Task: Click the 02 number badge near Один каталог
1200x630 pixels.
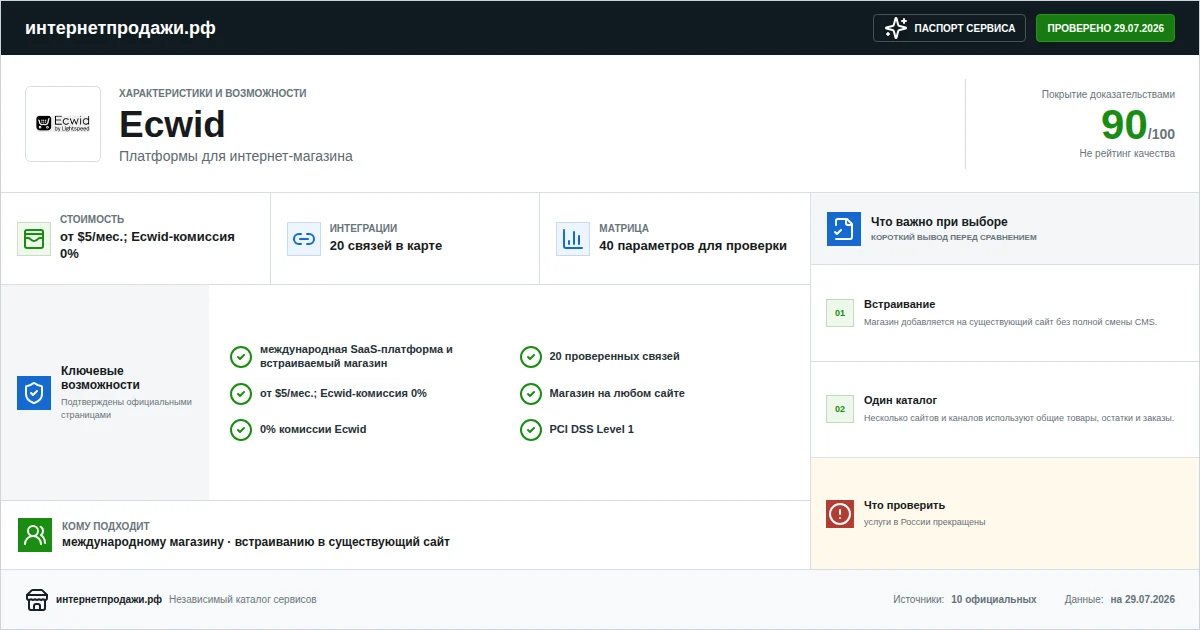Action: coord(840,409)
